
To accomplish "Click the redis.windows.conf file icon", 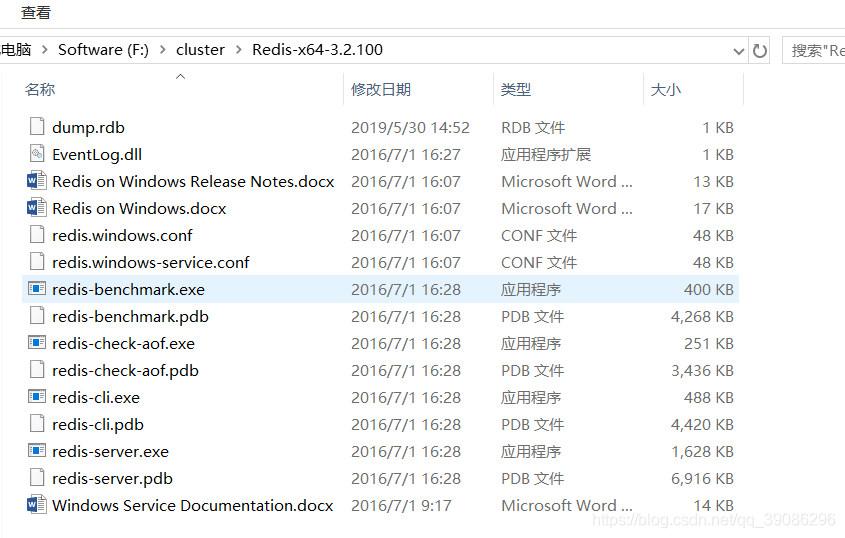I will [37, 234].
